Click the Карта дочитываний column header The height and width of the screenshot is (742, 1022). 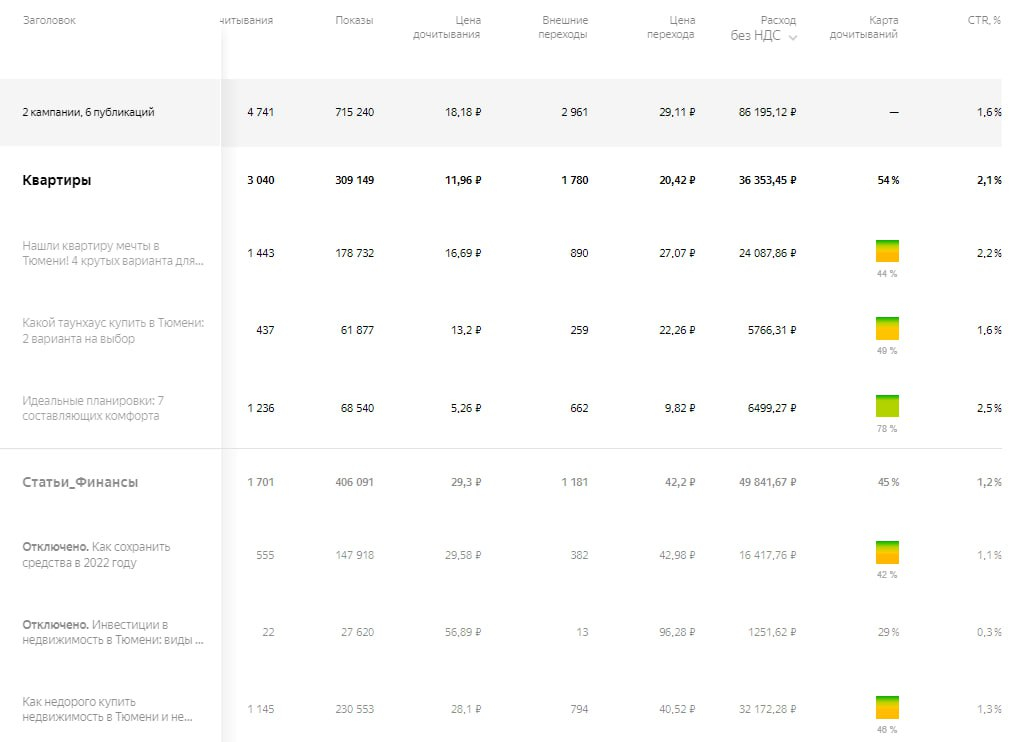(863, 27)
